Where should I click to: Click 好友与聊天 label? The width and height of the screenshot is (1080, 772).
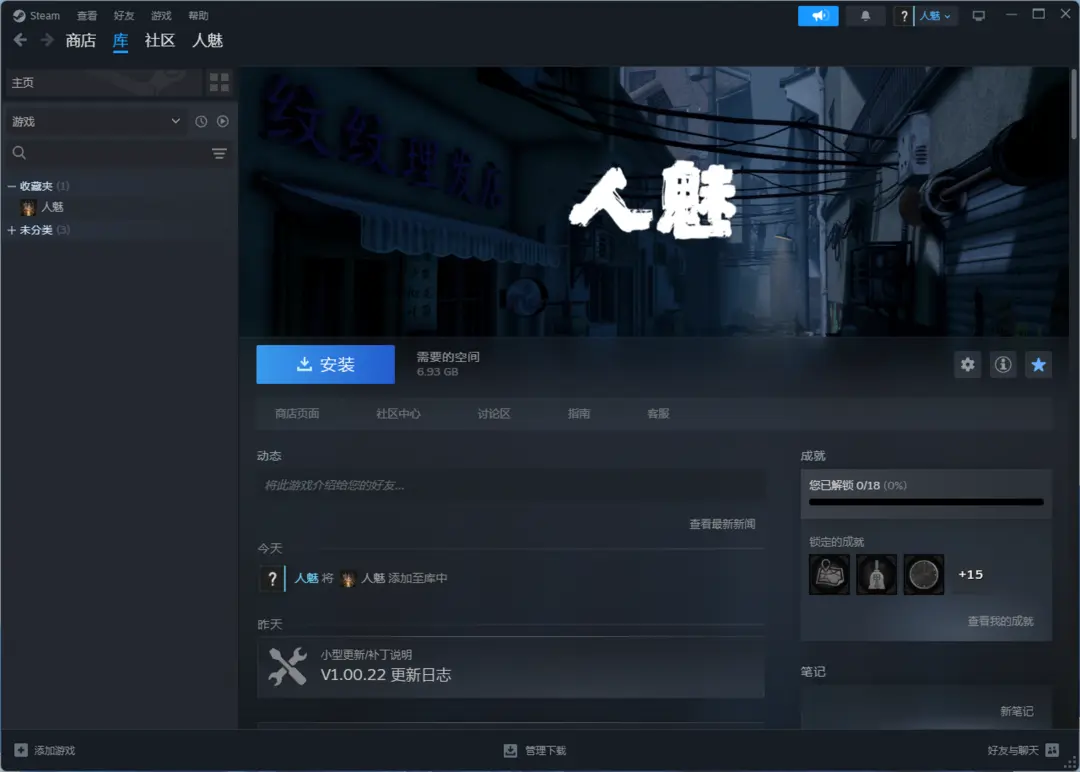tap(1012, 750)
